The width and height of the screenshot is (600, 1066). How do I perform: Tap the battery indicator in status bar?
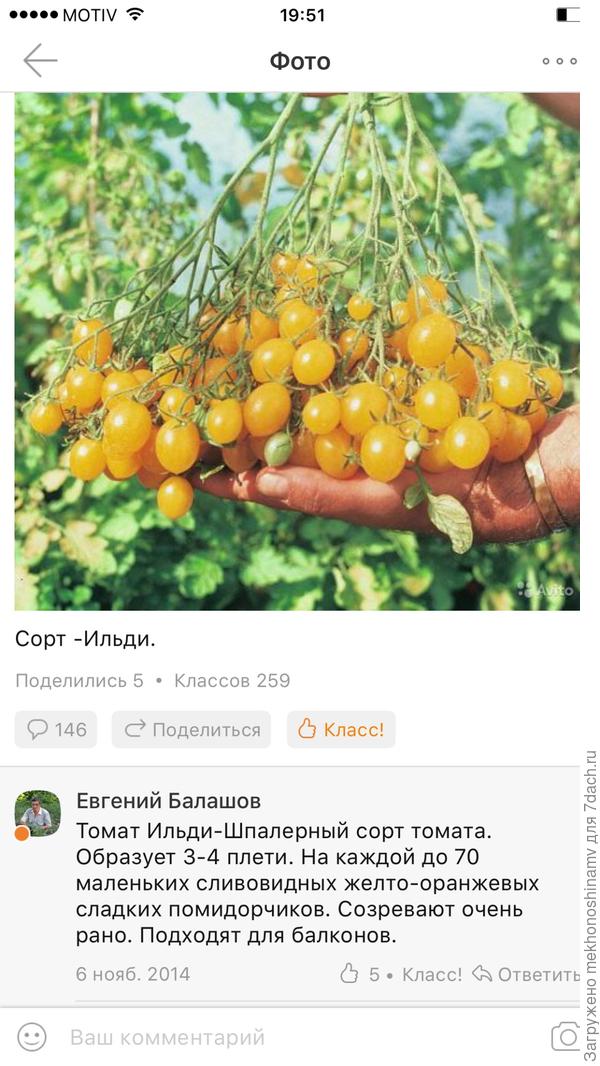567,14
